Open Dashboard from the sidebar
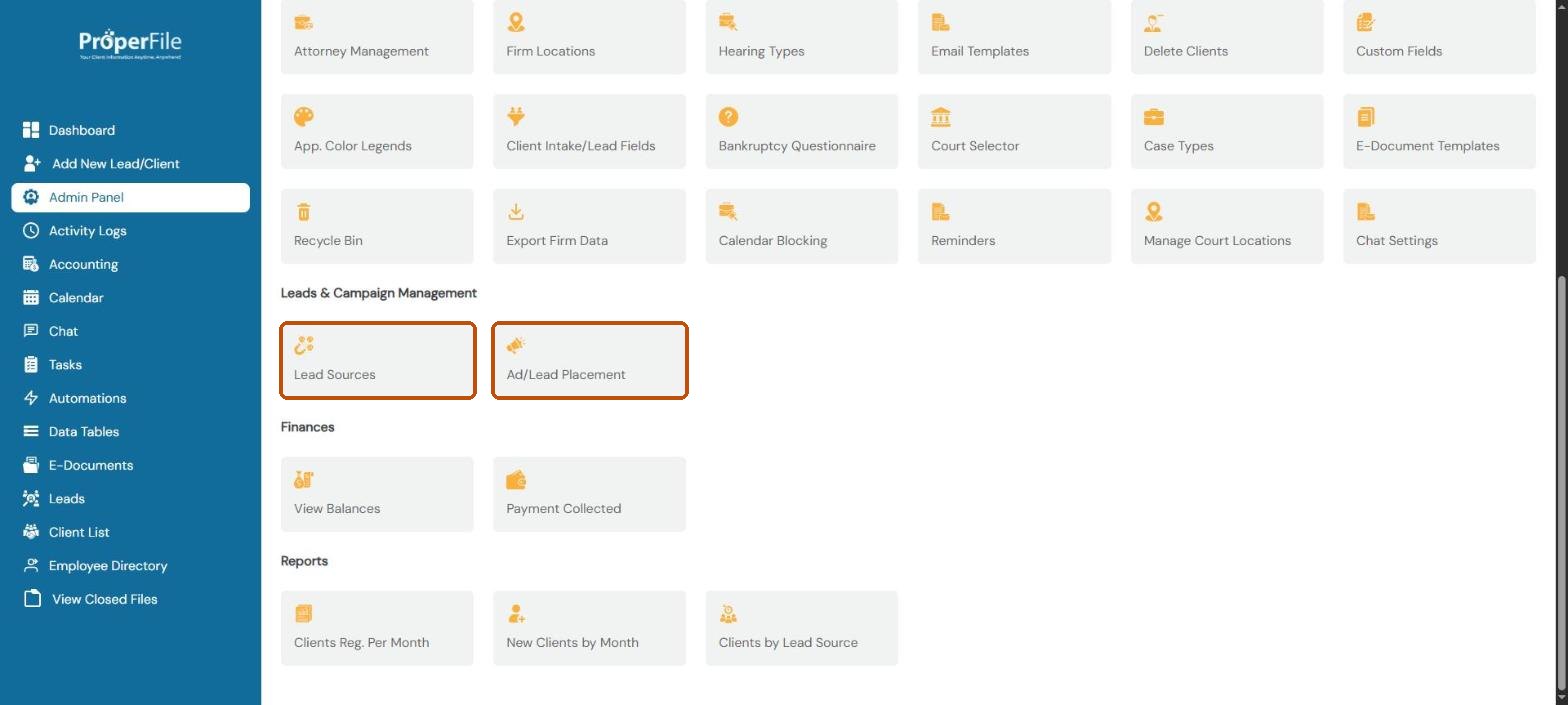The image size is (1568, 705). coord(131,130)
